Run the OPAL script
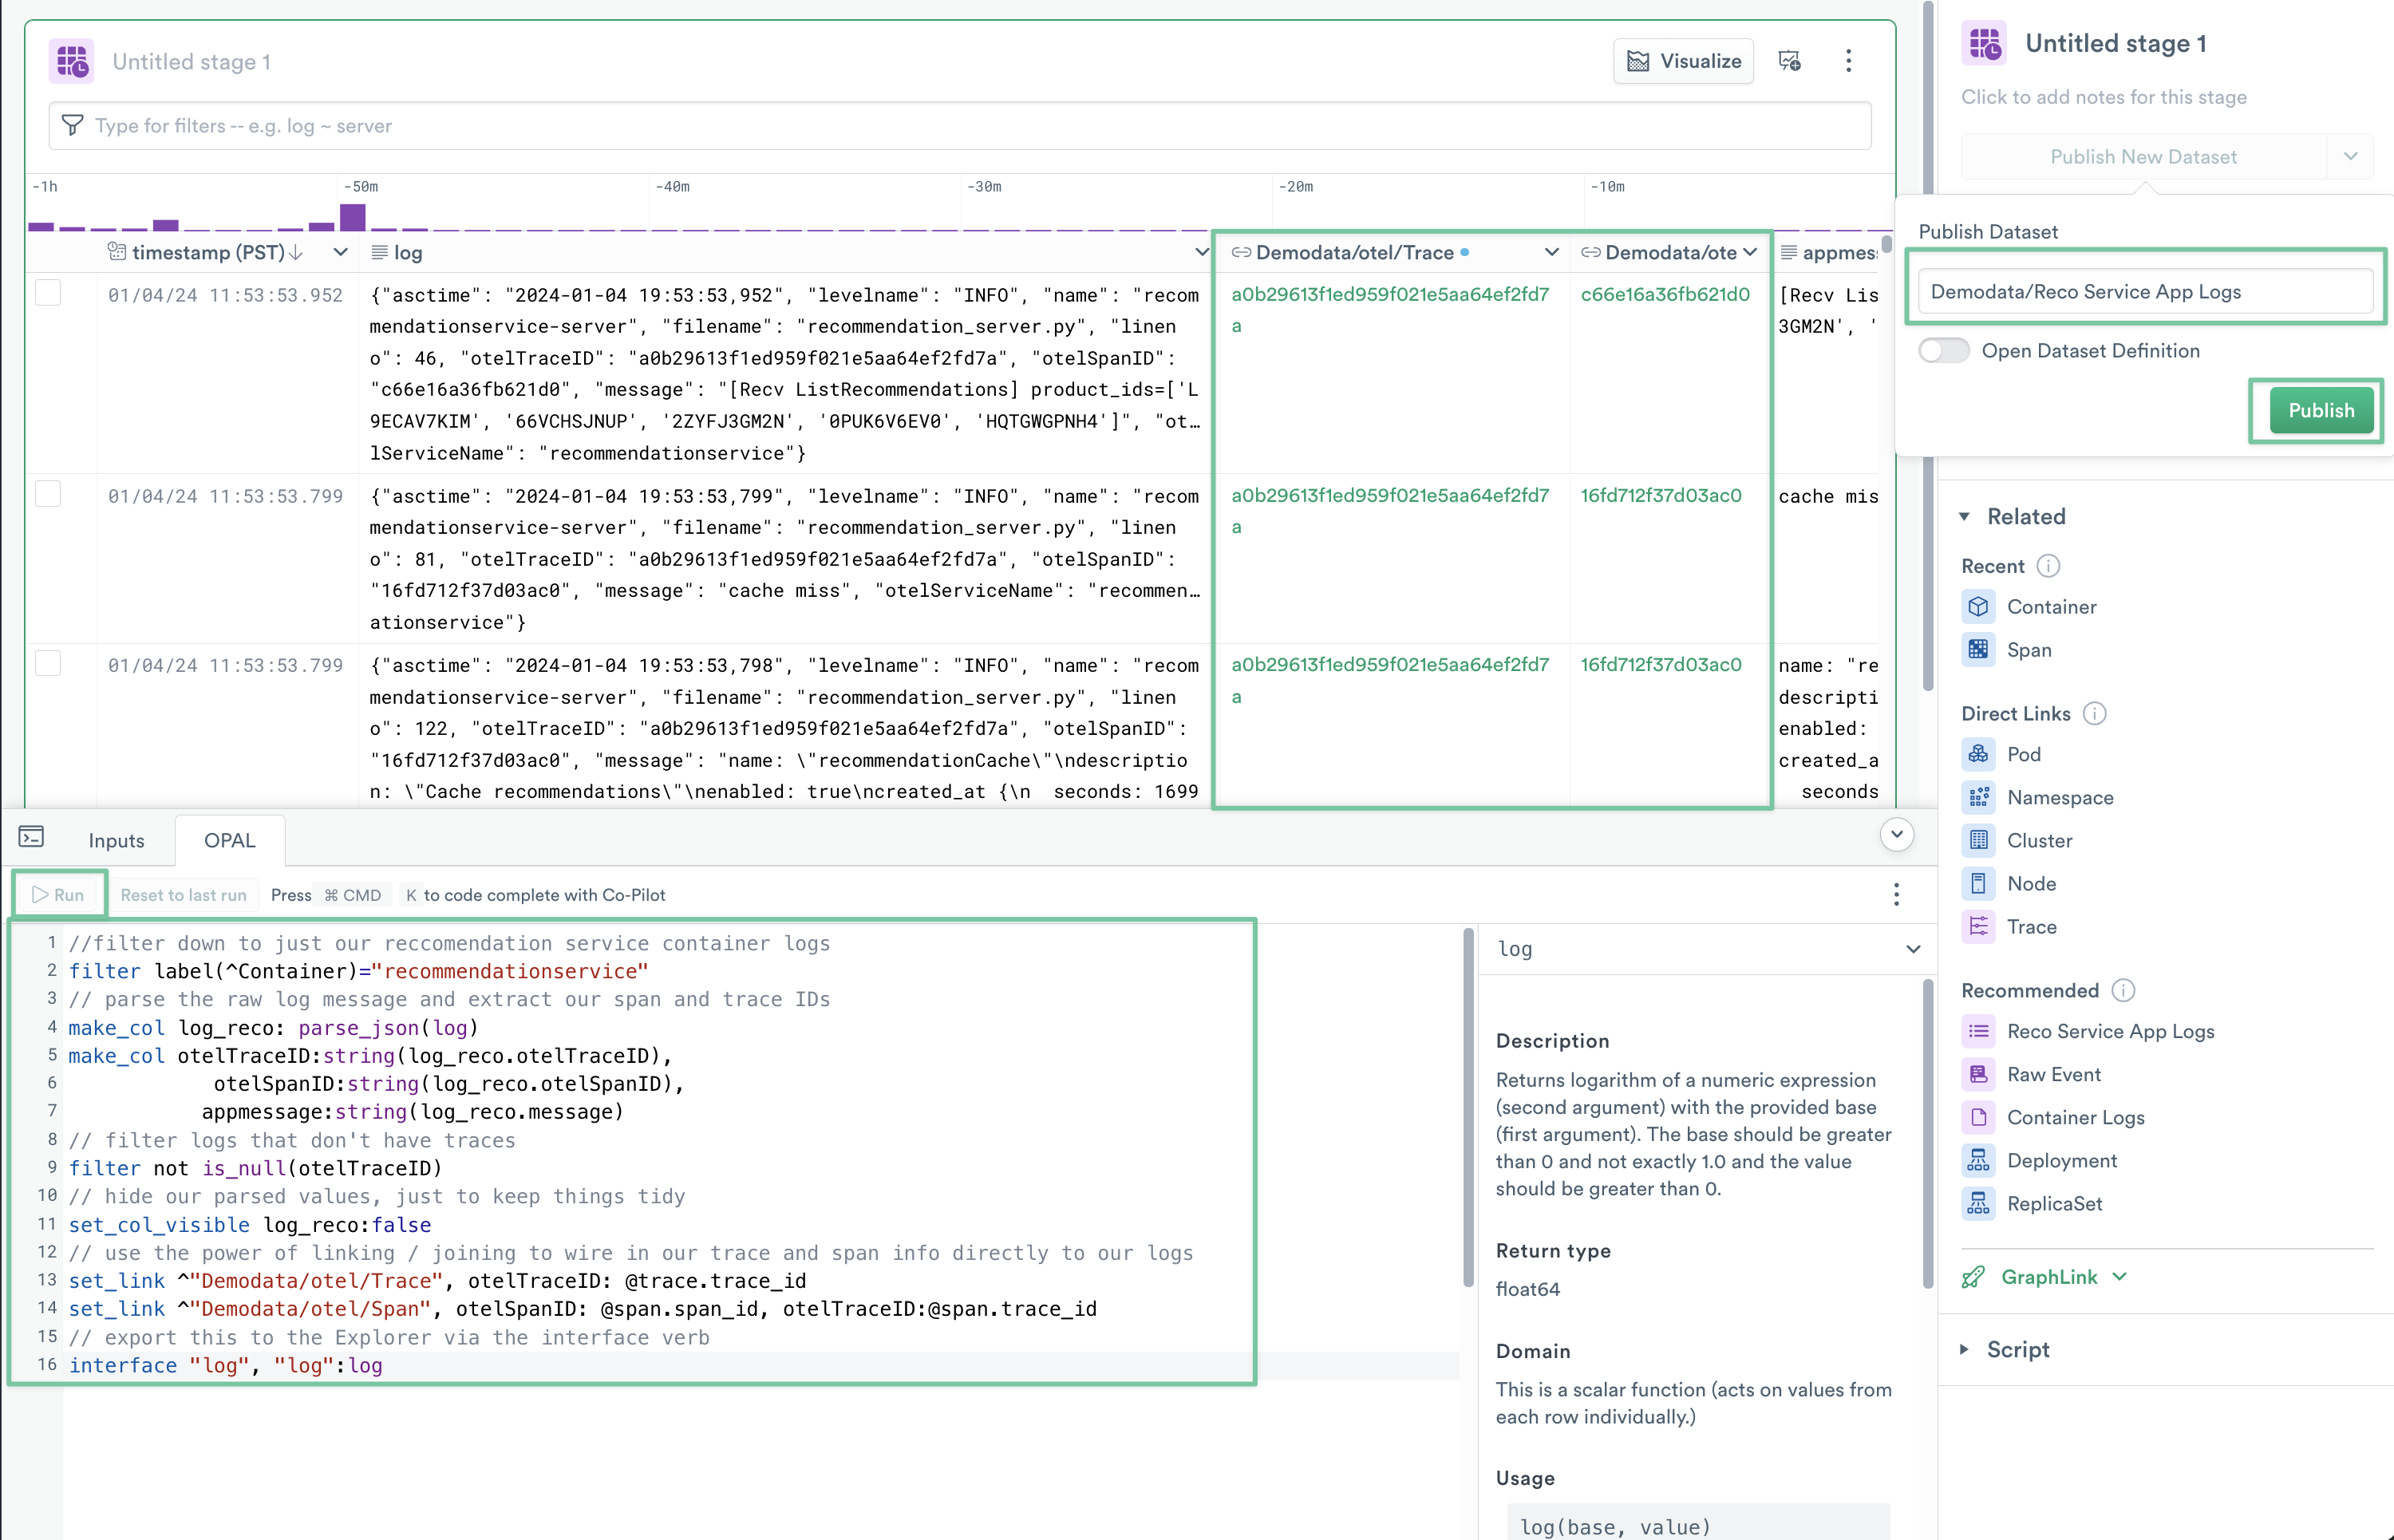2394x1540 pixels. [x=59, y=895]
